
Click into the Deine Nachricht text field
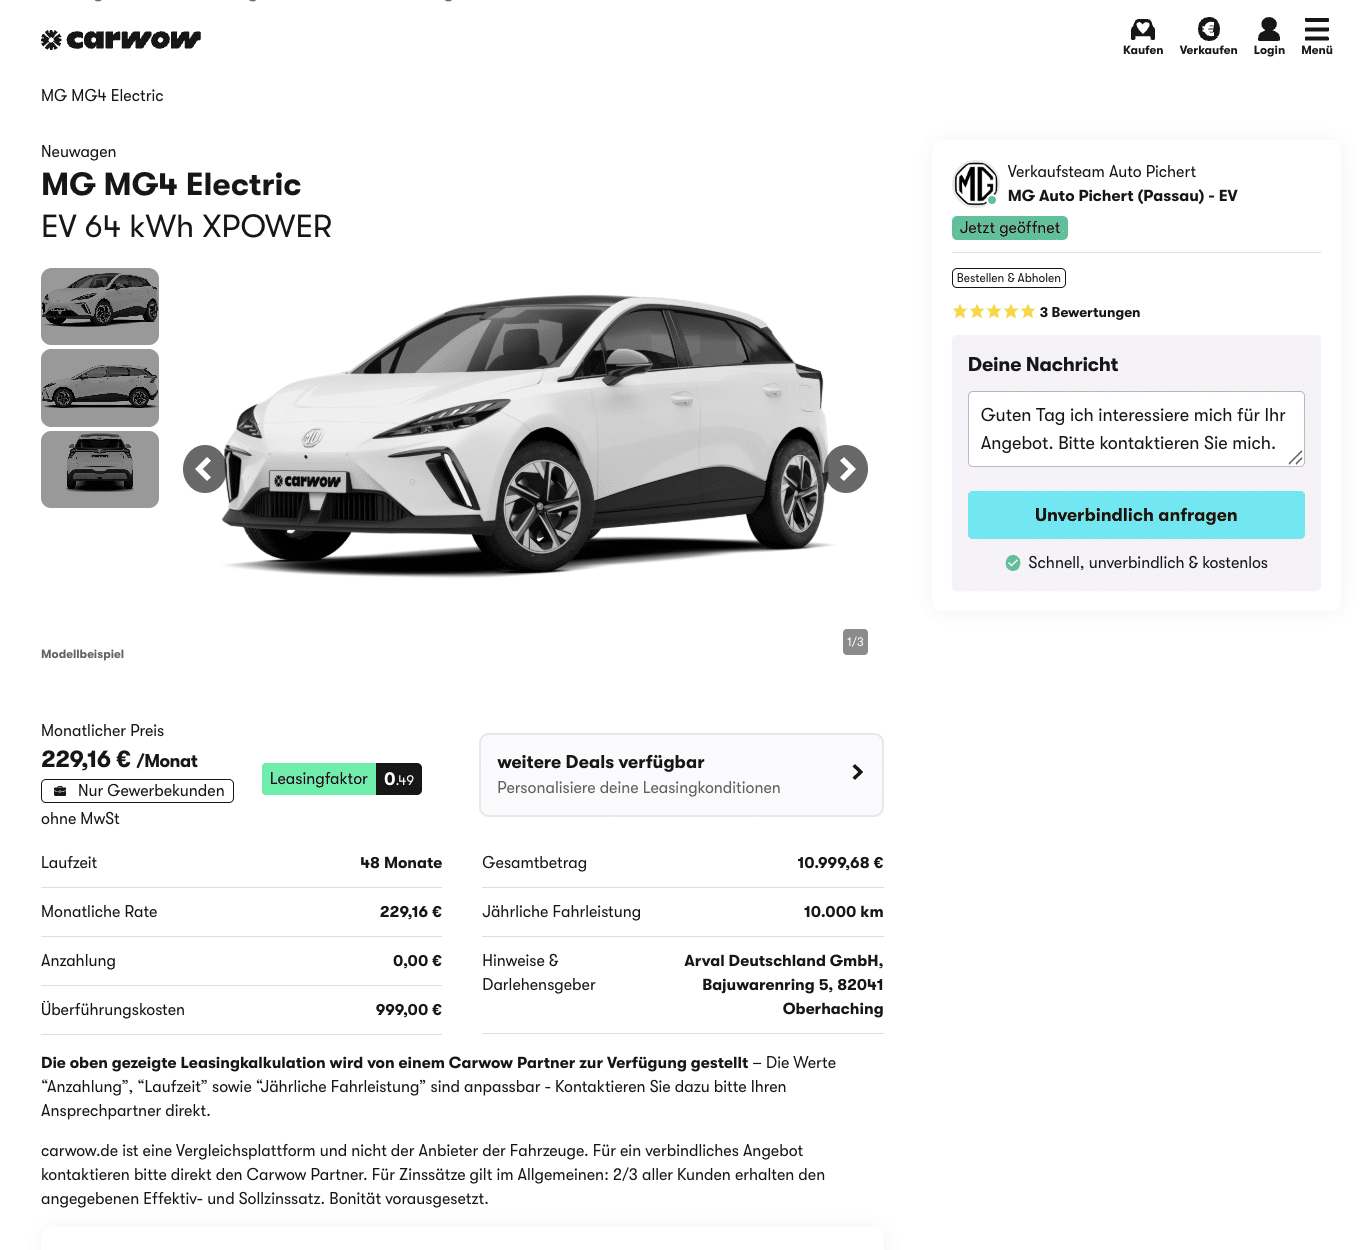click(1136, 429)
